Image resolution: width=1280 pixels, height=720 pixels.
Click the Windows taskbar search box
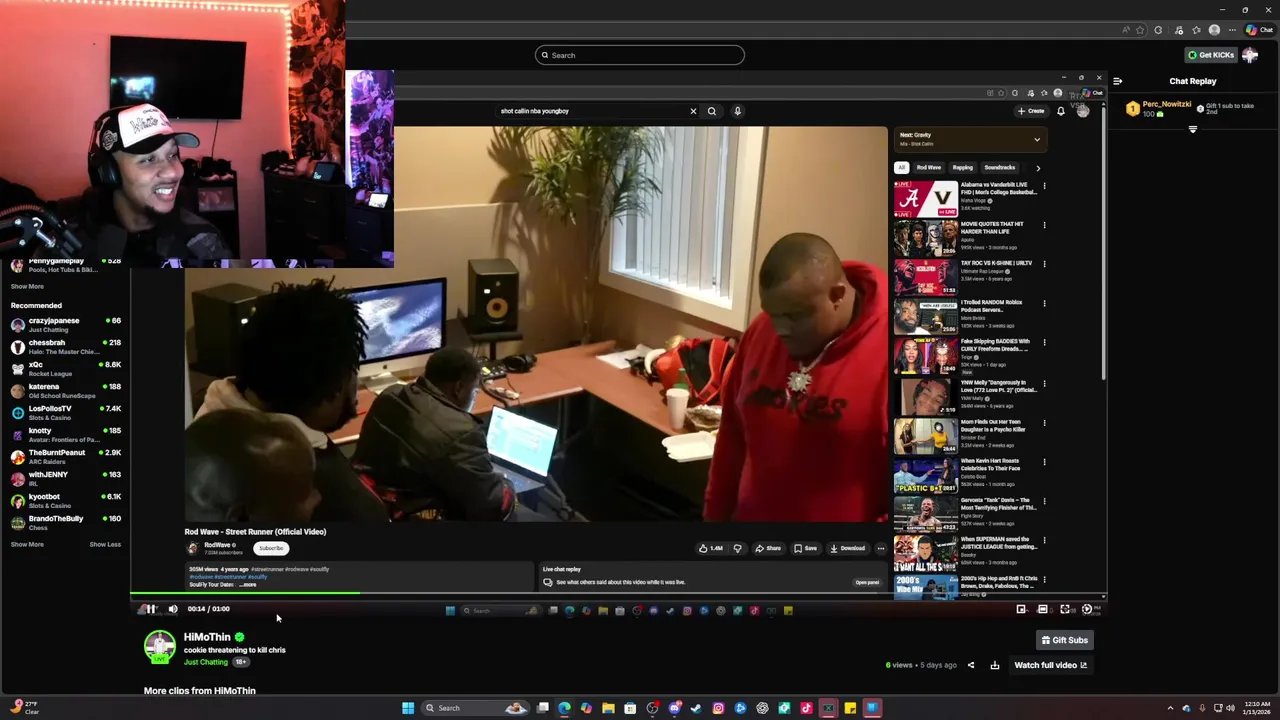pyautogui.click(x=474, y=708)
